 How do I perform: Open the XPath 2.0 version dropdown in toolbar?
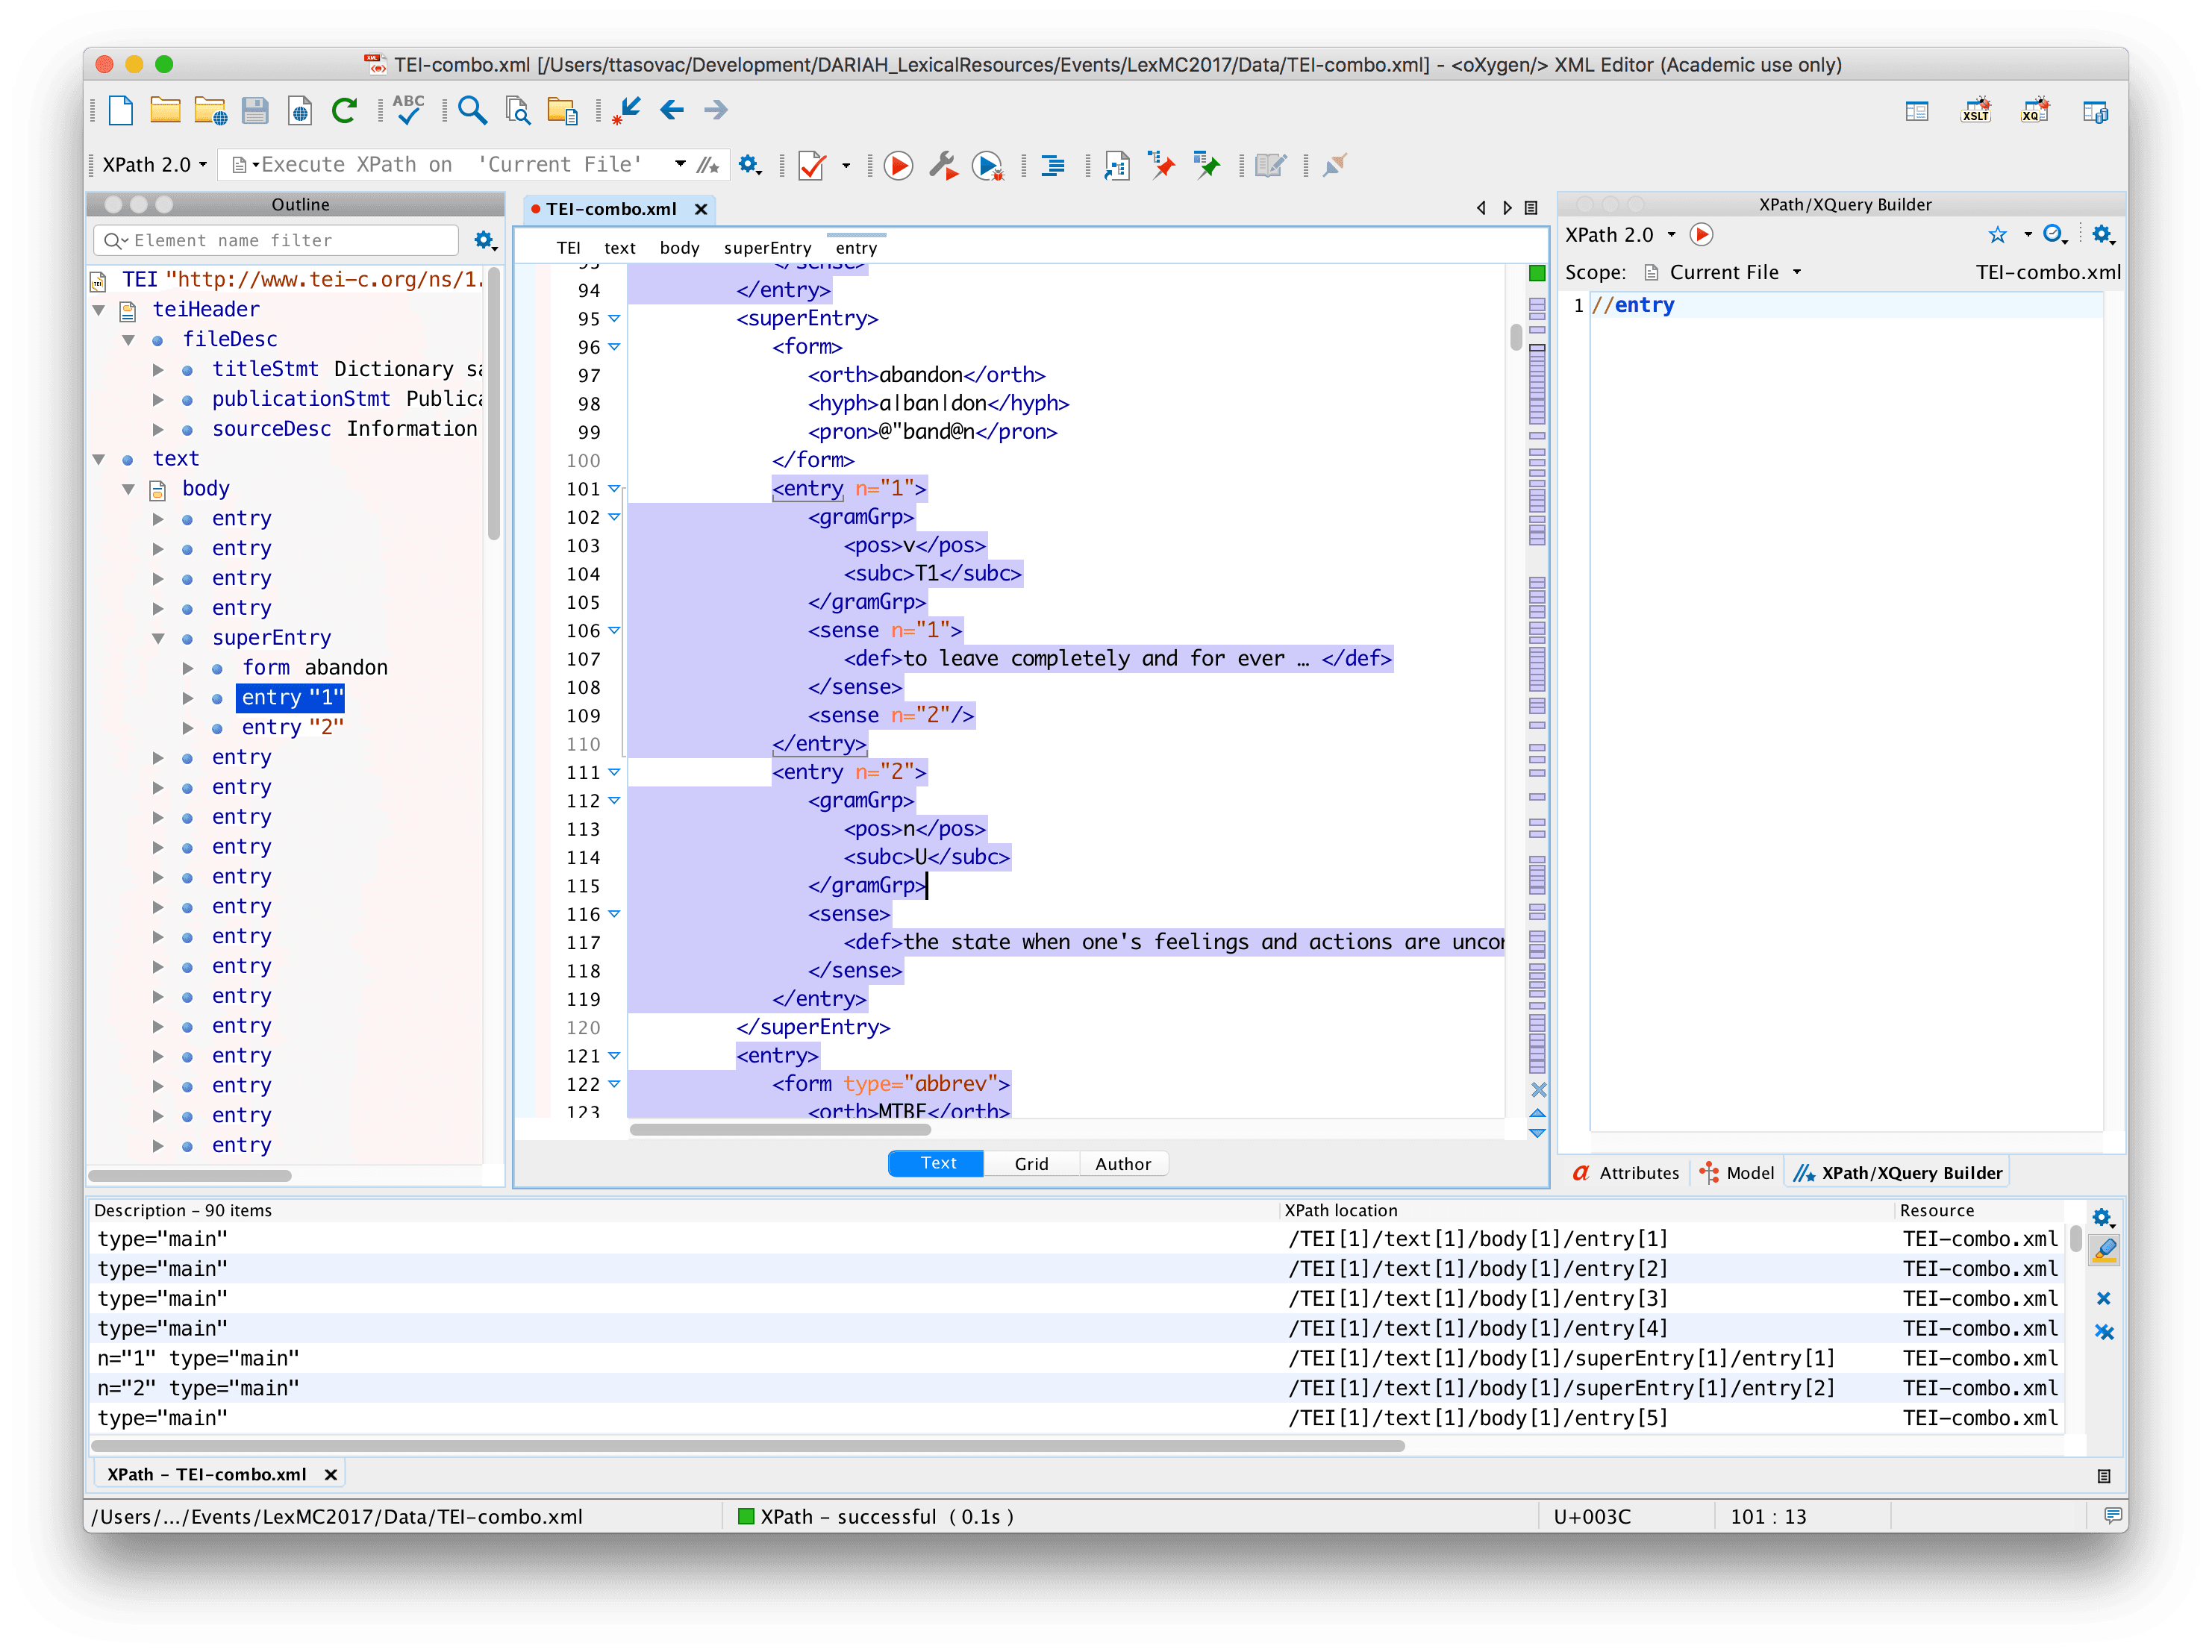point(155,165)
